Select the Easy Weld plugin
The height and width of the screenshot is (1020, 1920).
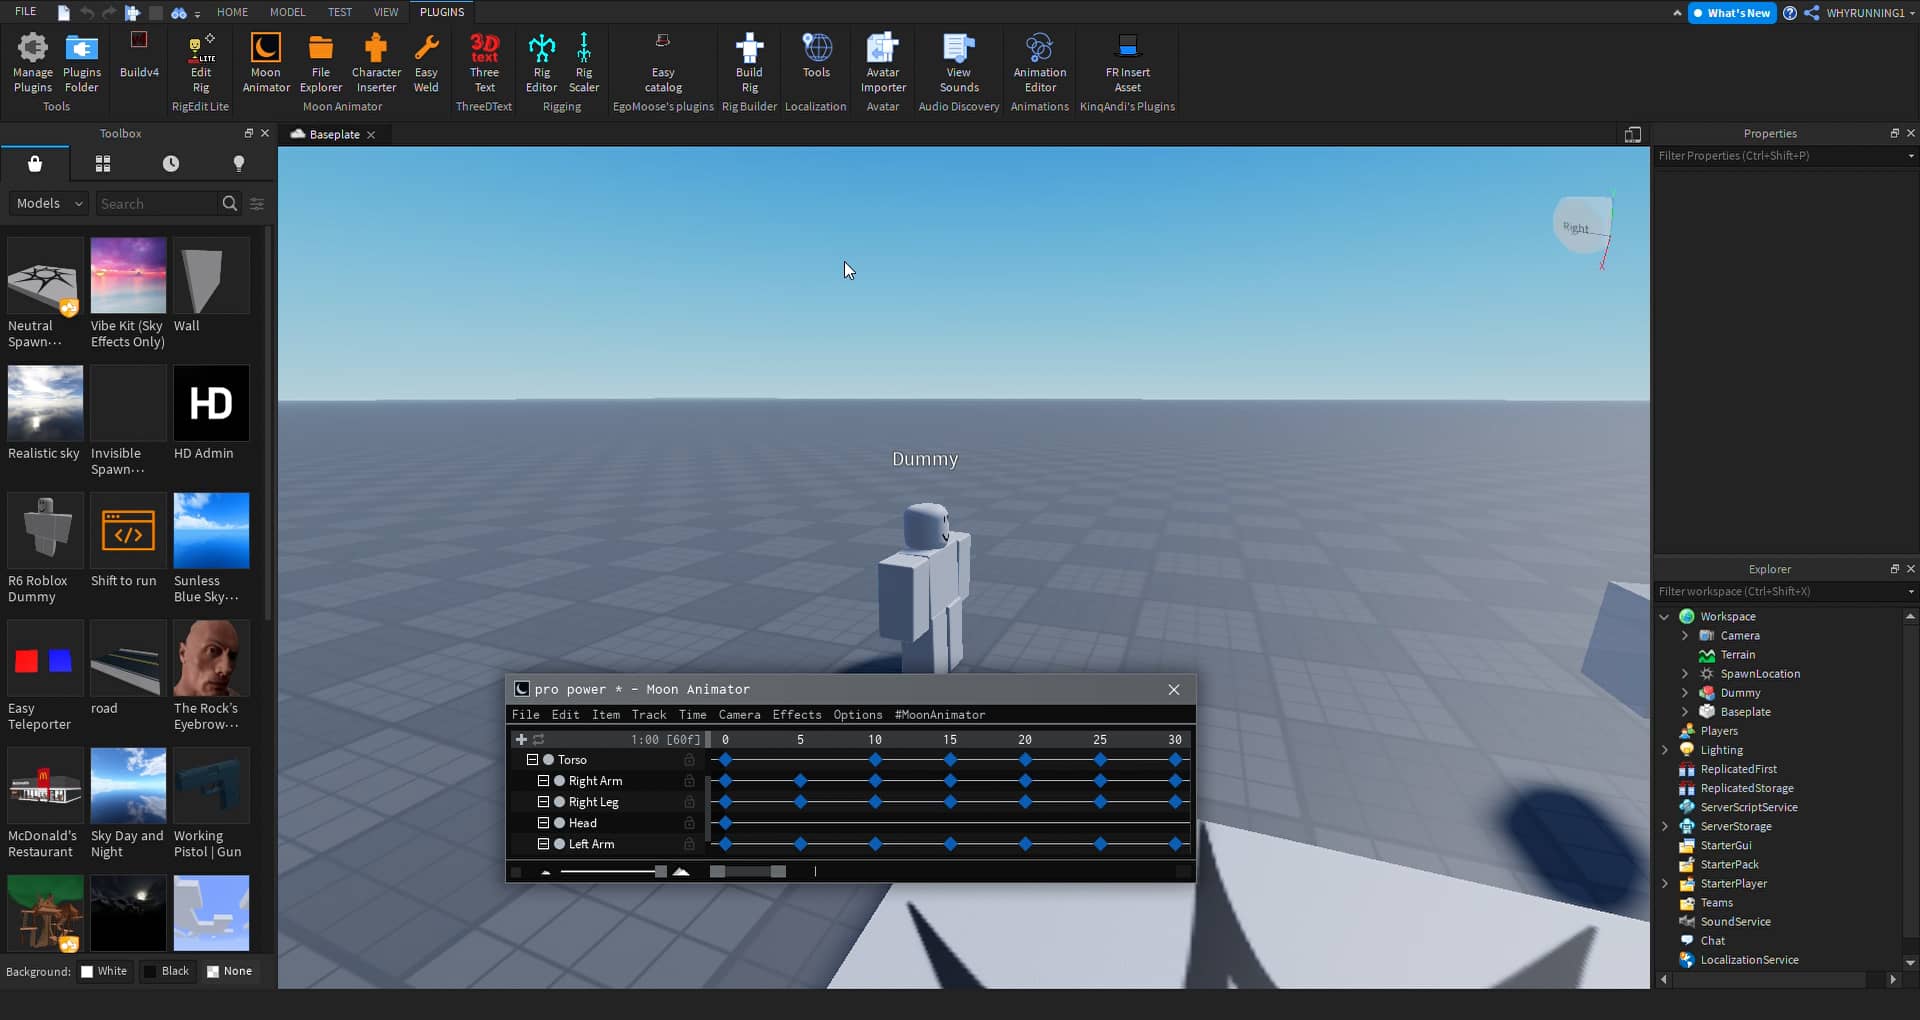[427, 60]
